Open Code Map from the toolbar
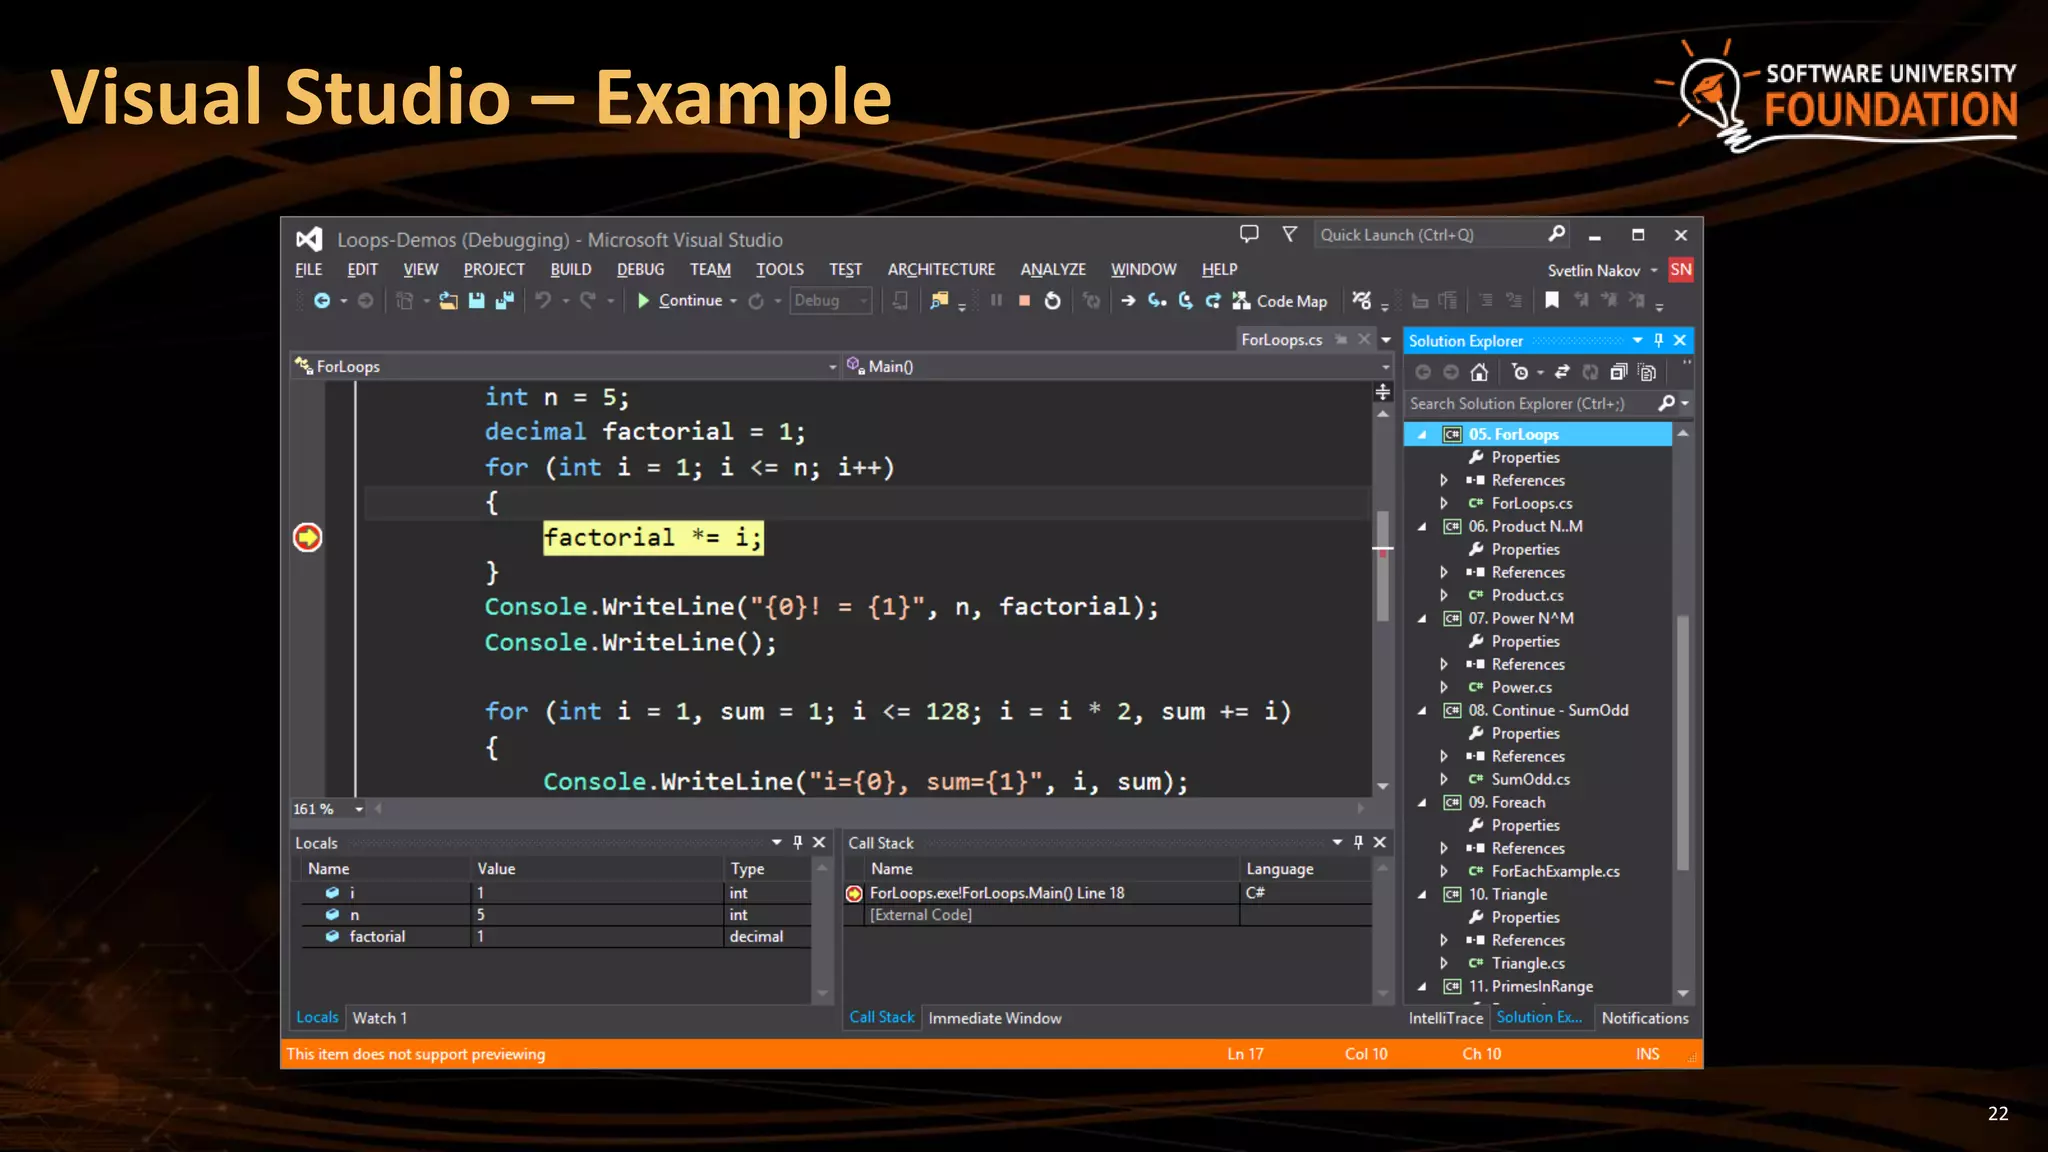2048x1152 pixels. pyautogui.click(x=1280, y=301)
